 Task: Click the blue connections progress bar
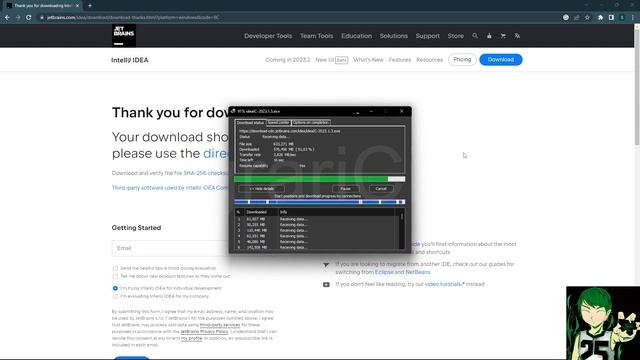[320, 202]
